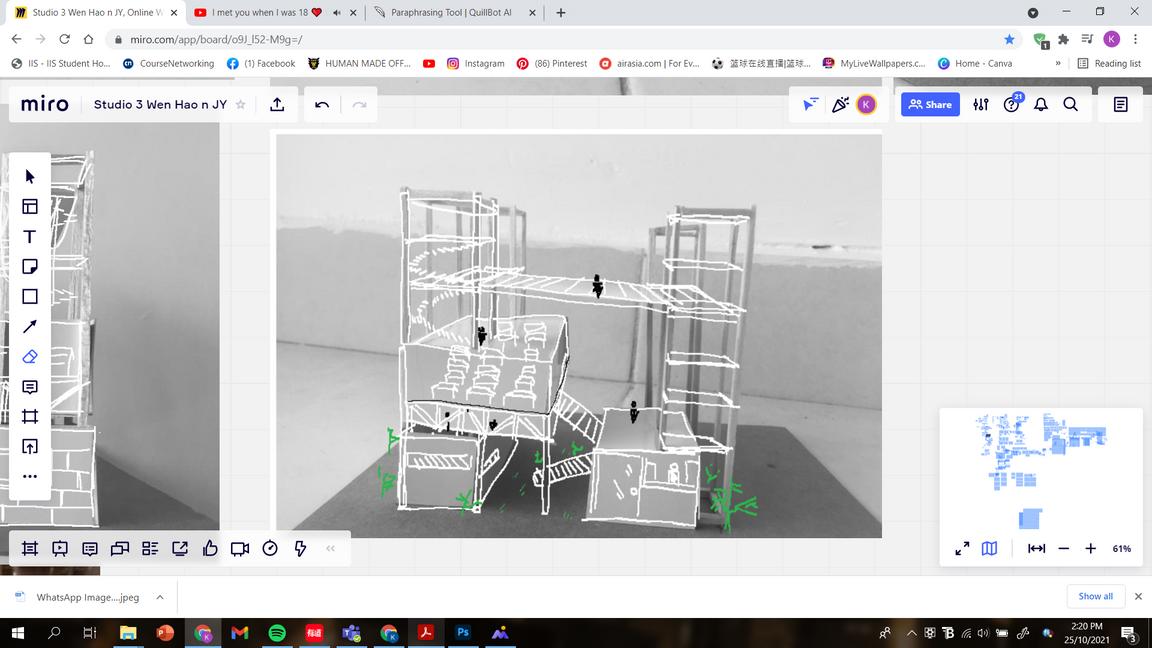Start voting with thumbs-up icon
Viewport: 1152px width, 648px height.
click(210, 549)
